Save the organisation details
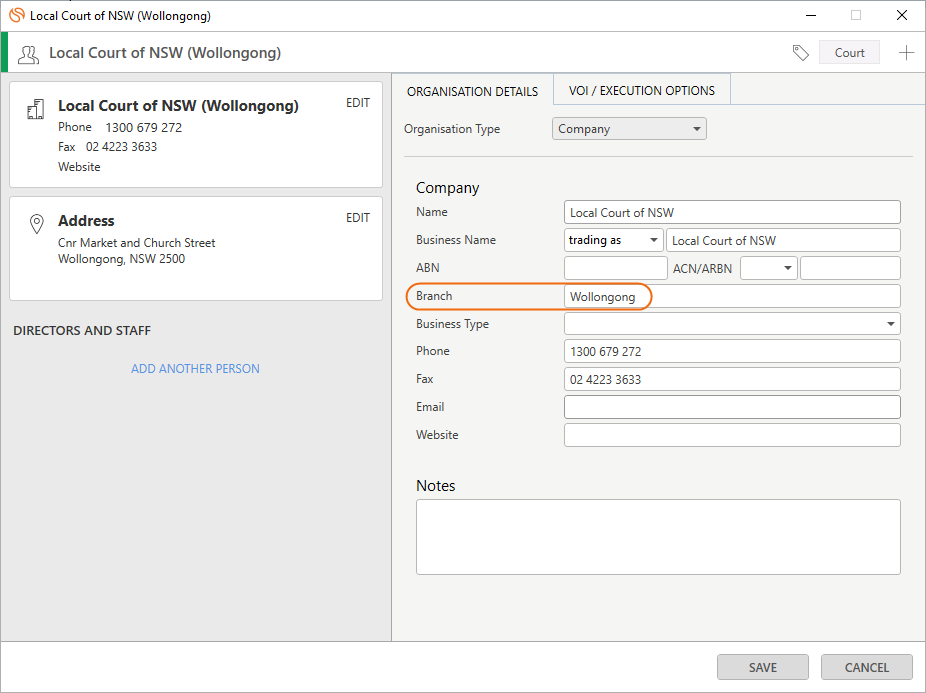This screenshot has height=693, width=926. (x=762, y=667)
